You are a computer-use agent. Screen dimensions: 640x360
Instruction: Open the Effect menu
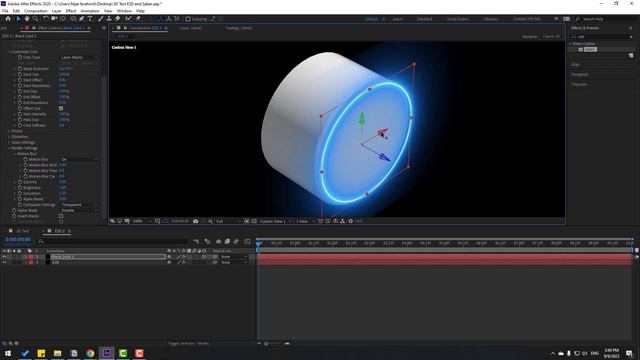(x=71, y=11)
